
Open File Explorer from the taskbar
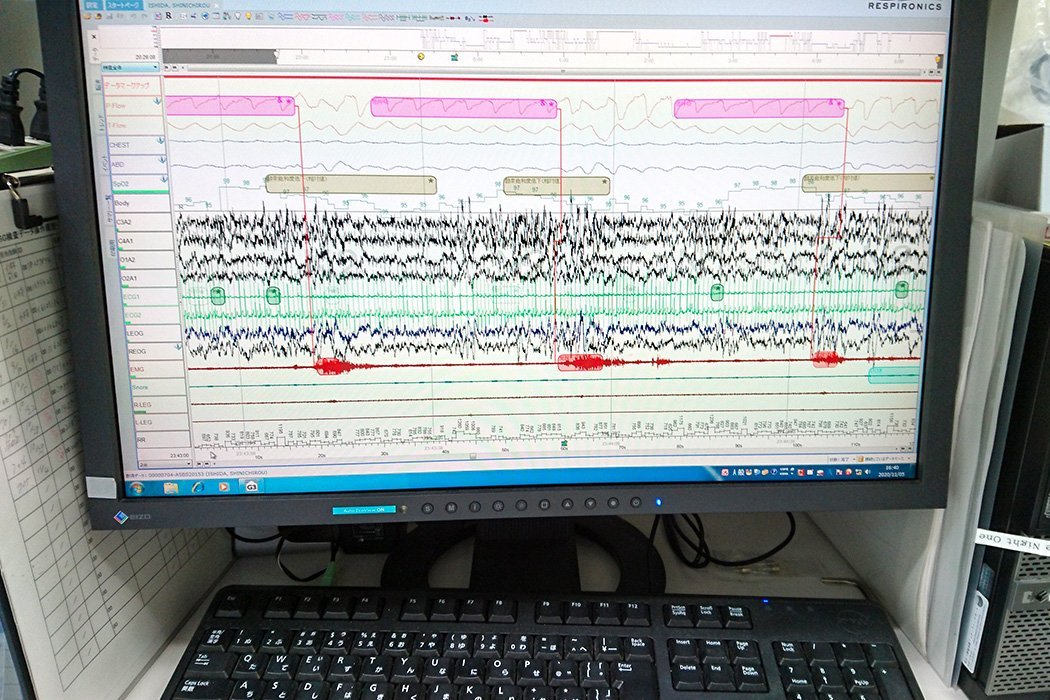coord(170,487)
